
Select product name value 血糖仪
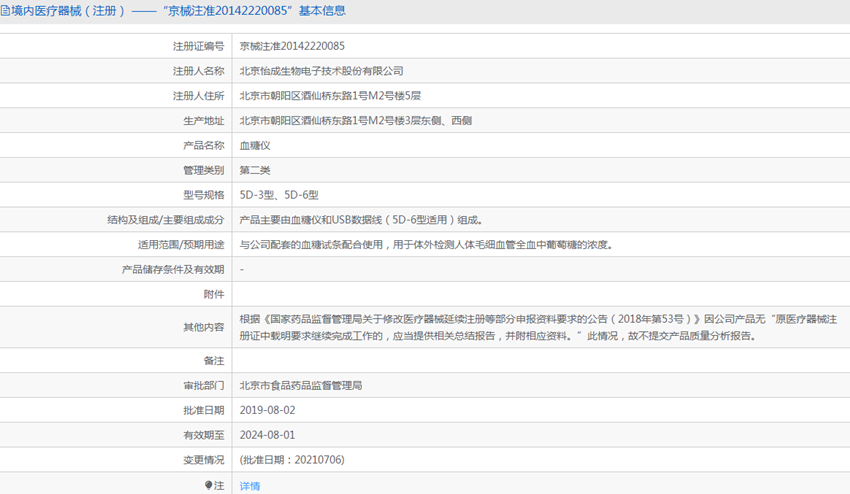[255, 145]
